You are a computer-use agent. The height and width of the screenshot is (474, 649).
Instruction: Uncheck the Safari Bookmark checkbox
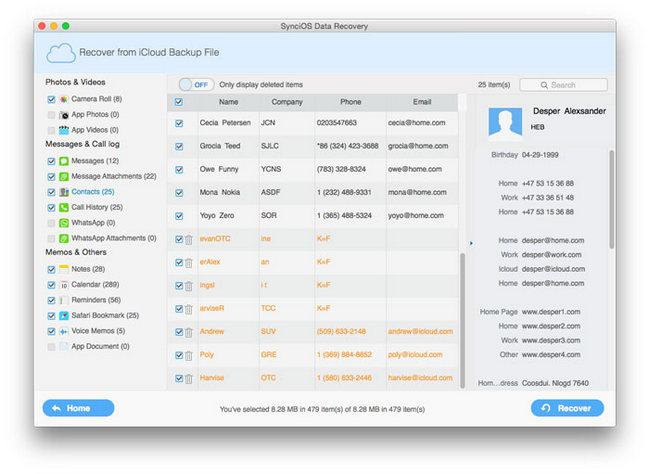click(x=51, y=316)
